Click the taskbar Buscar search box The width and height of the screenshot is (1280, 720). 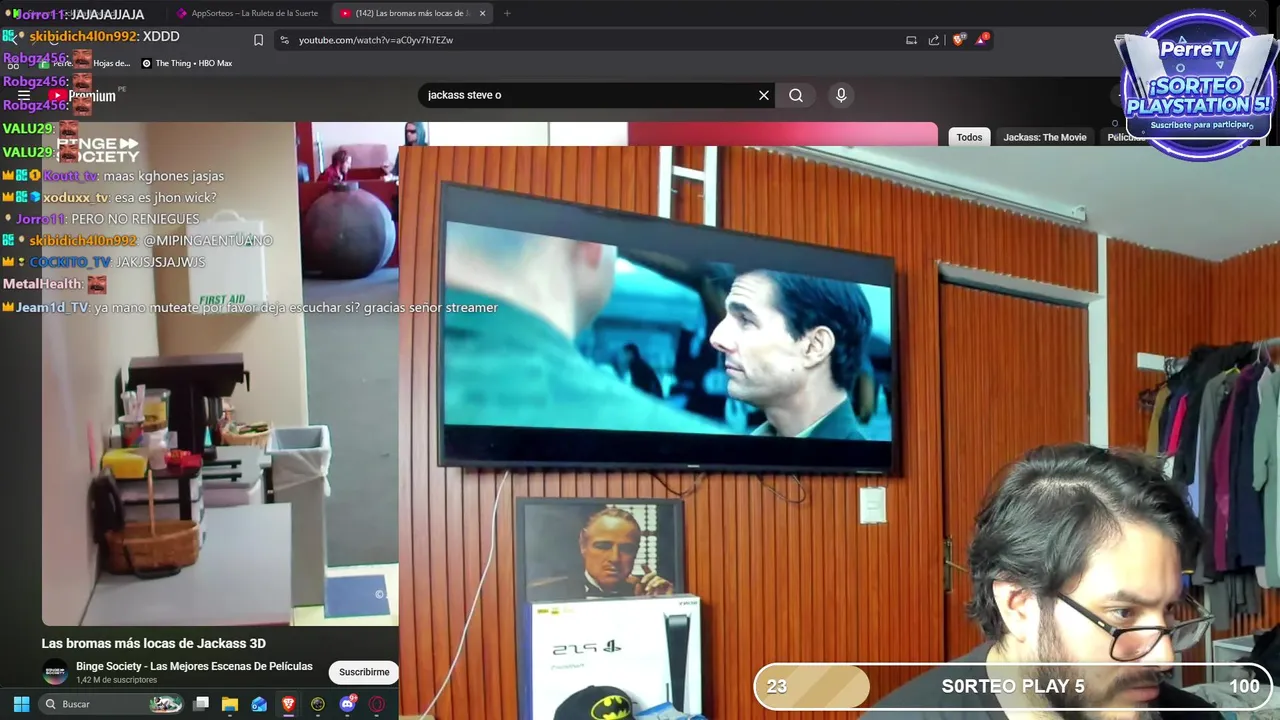[112, 704]
